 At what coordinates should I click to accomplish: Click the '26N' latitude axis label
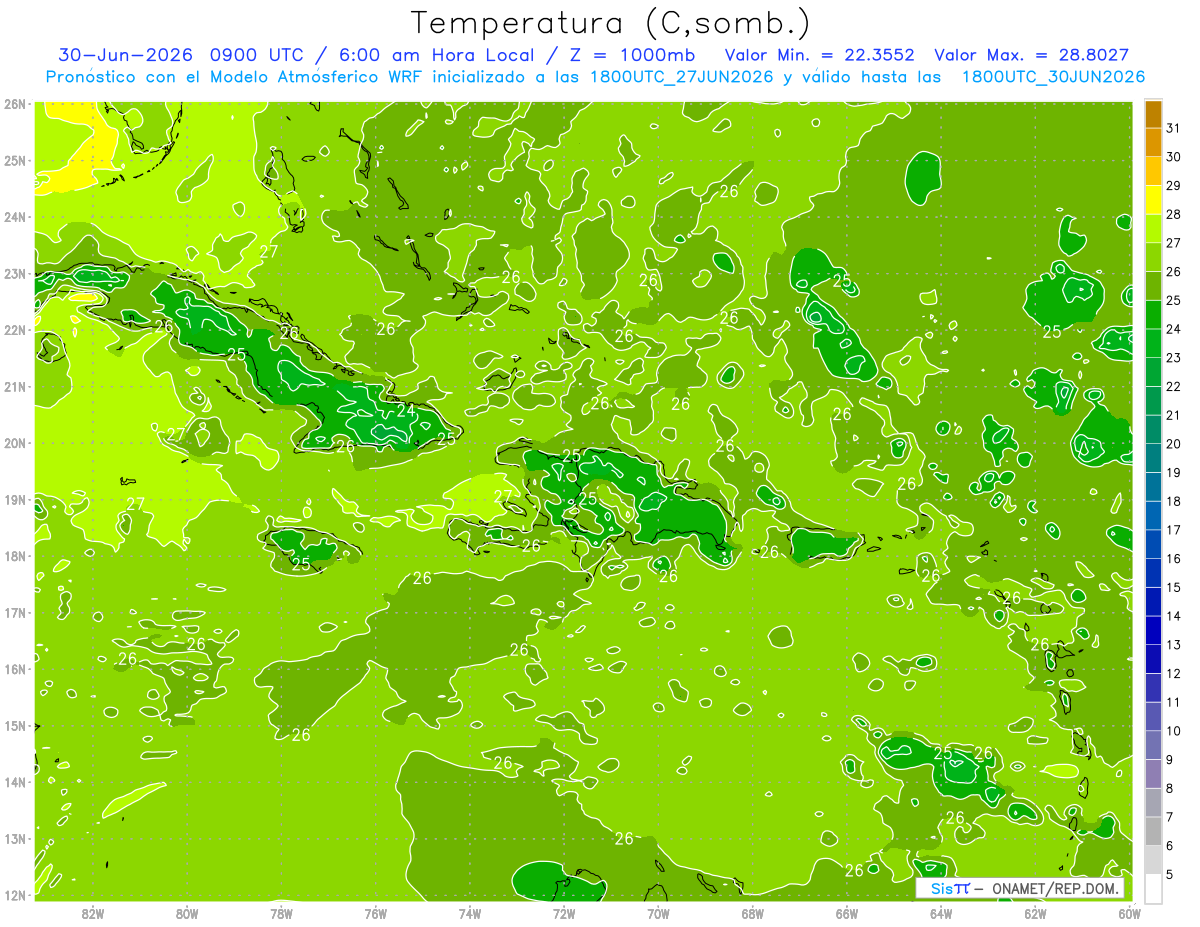(x=14, y=104)
